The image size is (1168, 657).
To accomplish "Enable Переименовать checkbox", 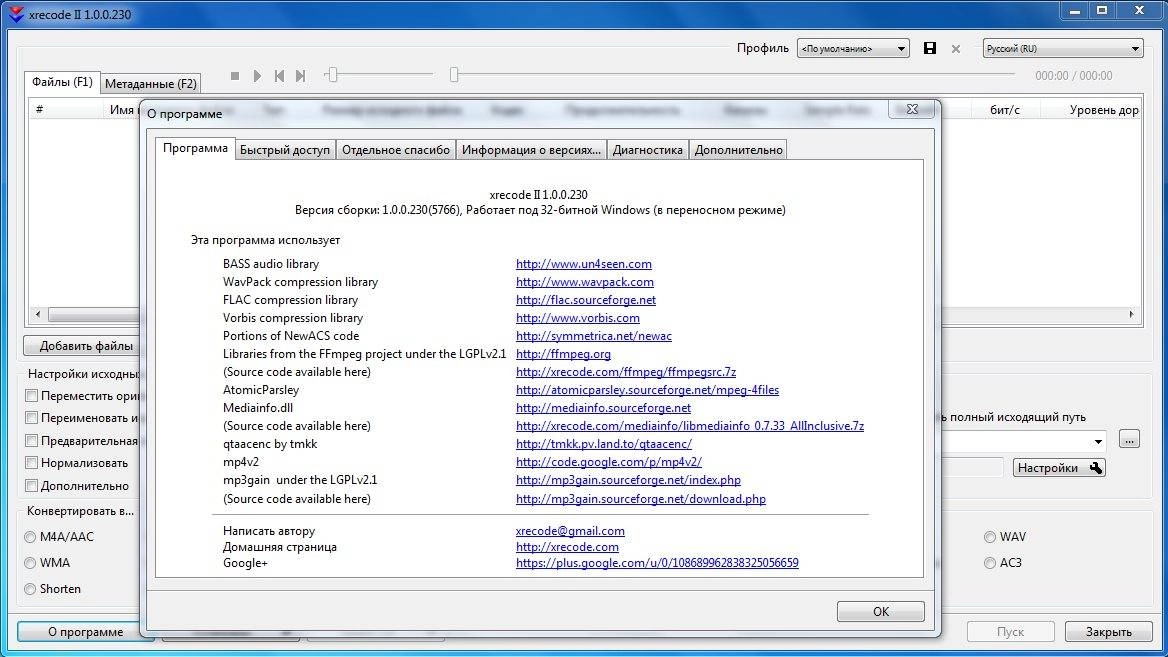I will coord(31,418).
